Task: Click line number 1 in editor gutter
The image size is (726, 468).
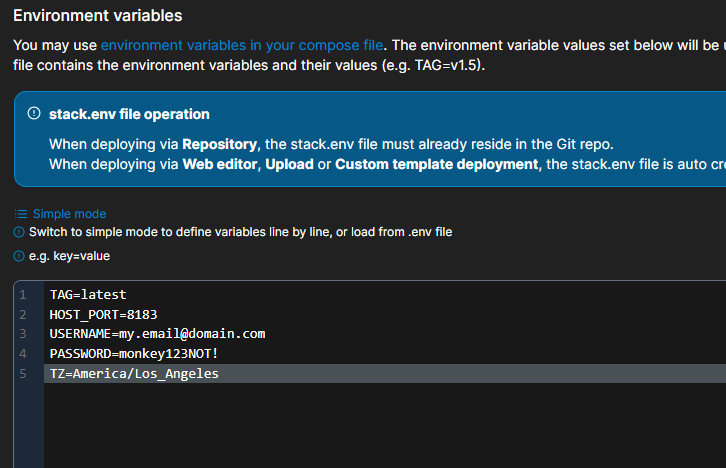Action: coord(22,295)
